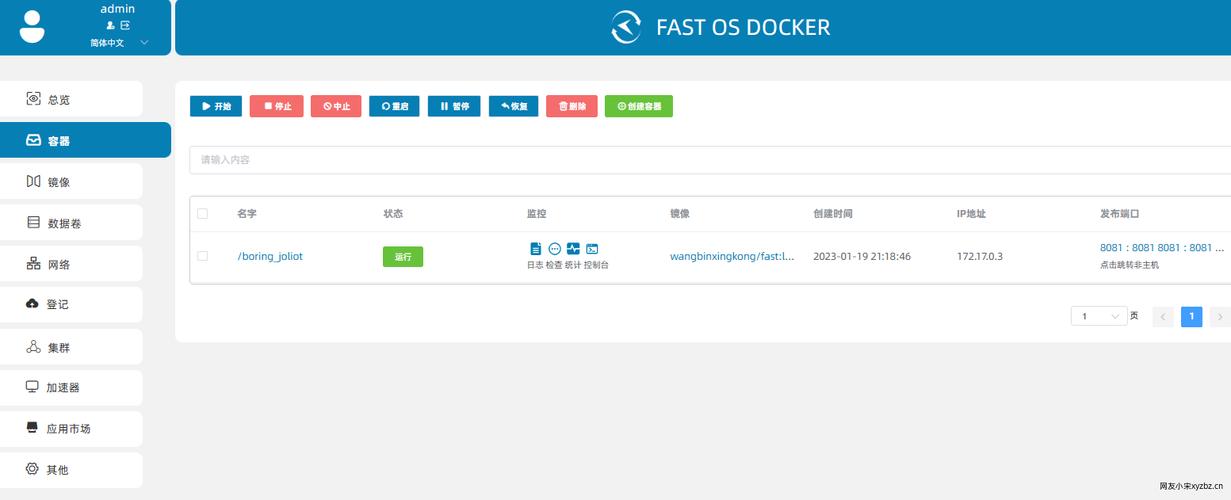Image resolution: width=1231 pixels, height=500 pixels.
Task: Switch to the 网络 network sidebar item
Action: [71, 264]
